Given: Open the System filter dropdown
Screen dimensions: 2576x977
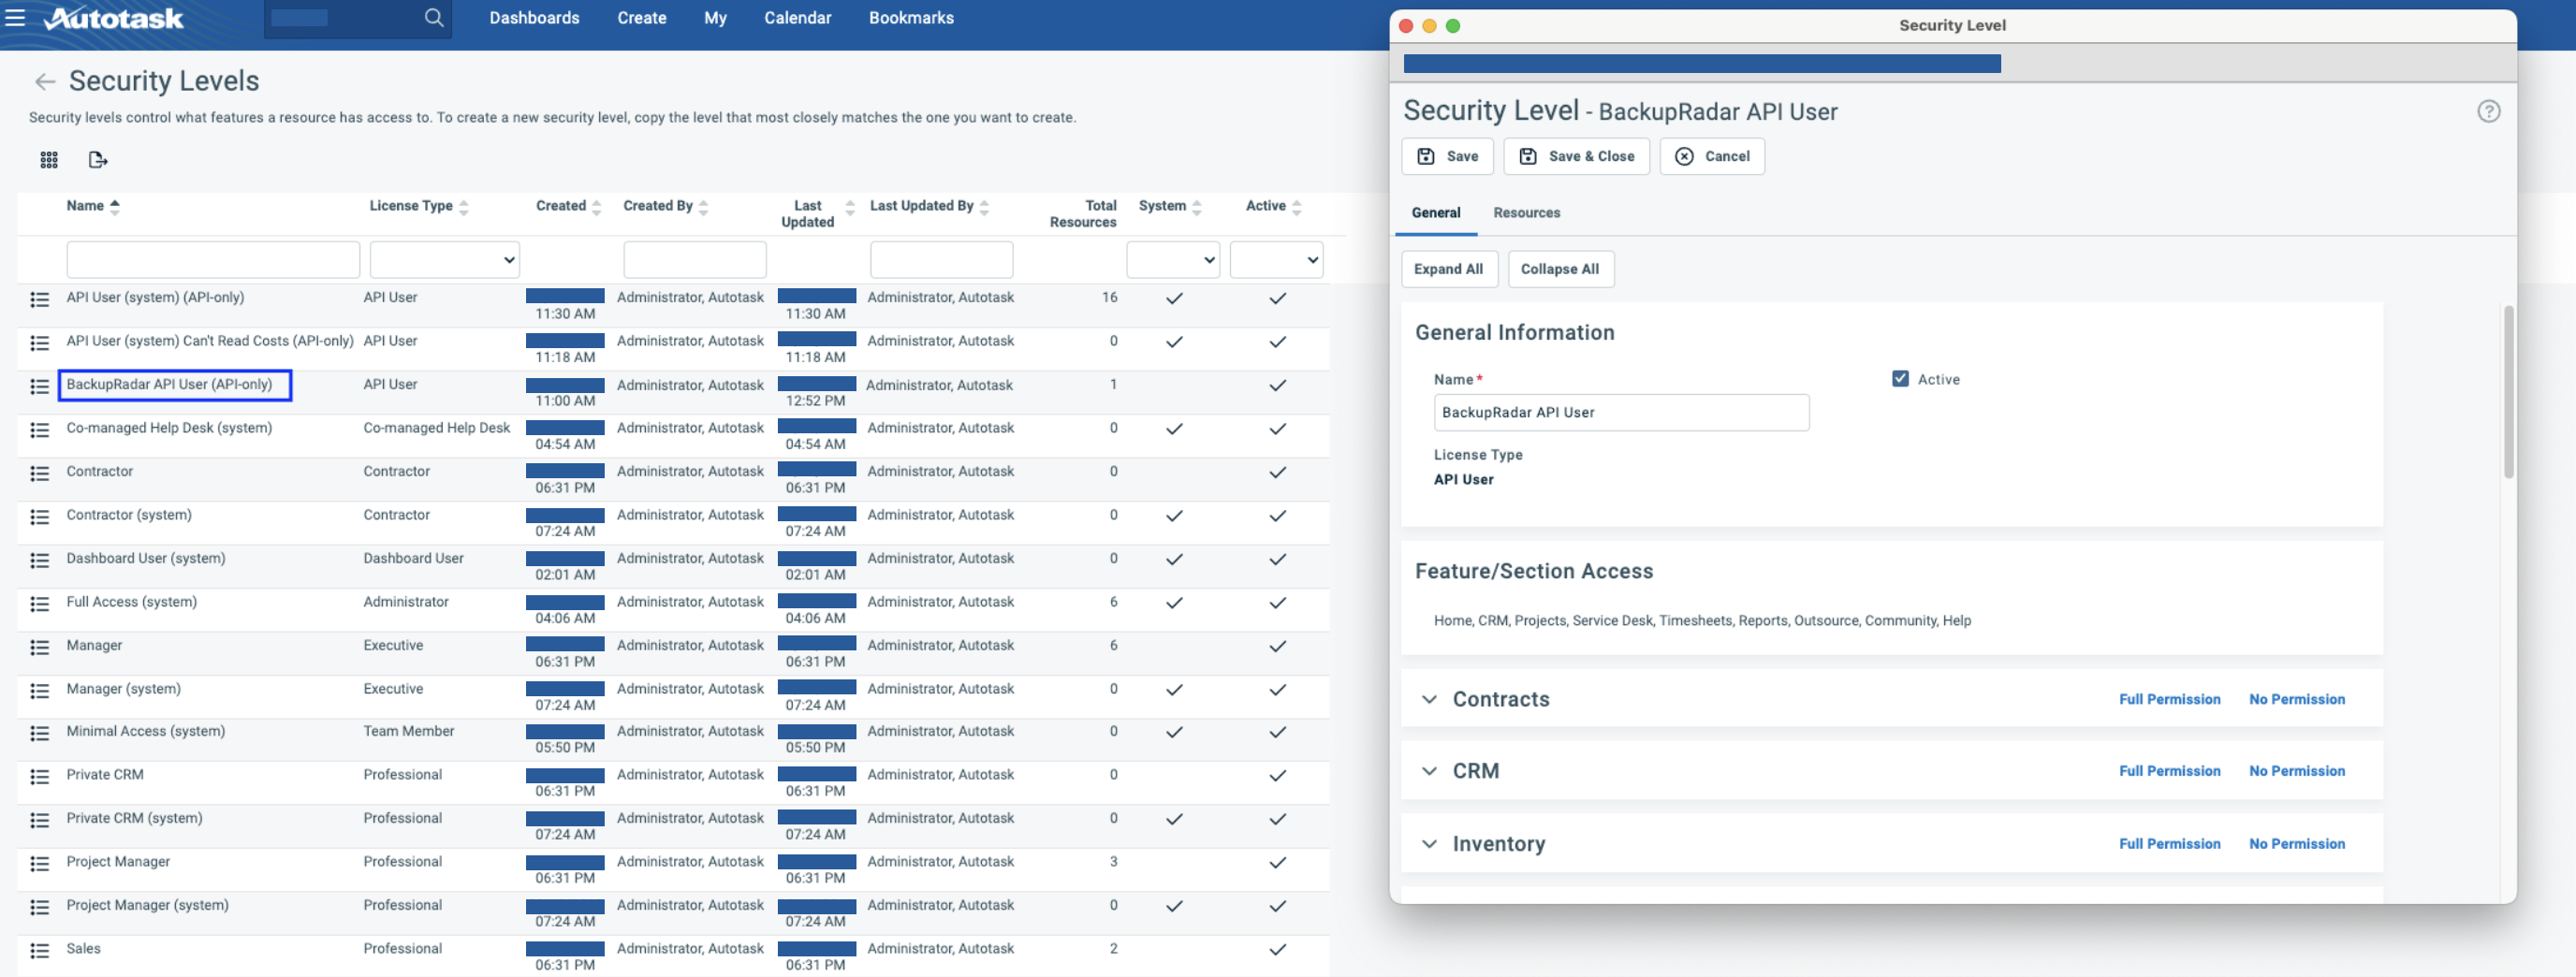Looking at the screenshot, I should [1173, 260].
